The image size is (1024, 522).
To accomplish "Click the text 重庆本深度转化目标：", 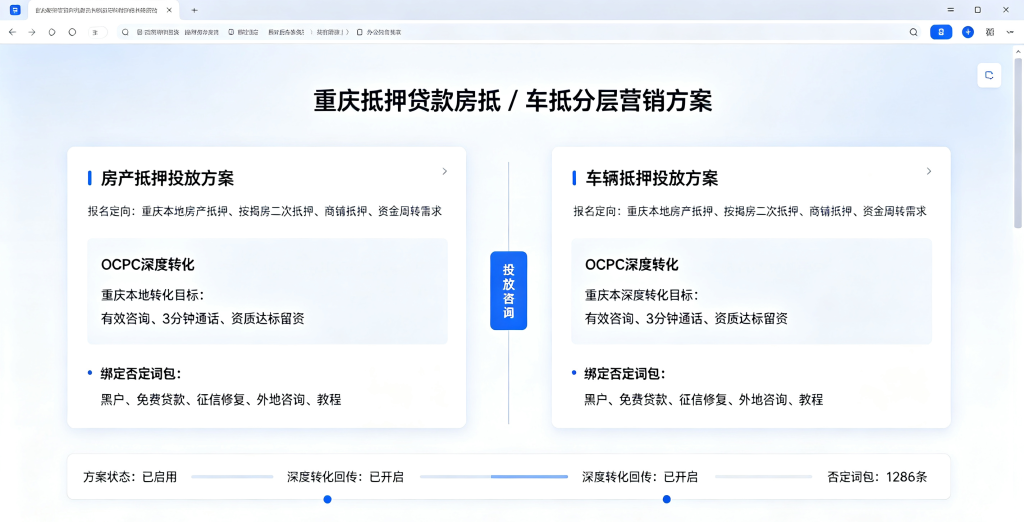I will [641, 295].
